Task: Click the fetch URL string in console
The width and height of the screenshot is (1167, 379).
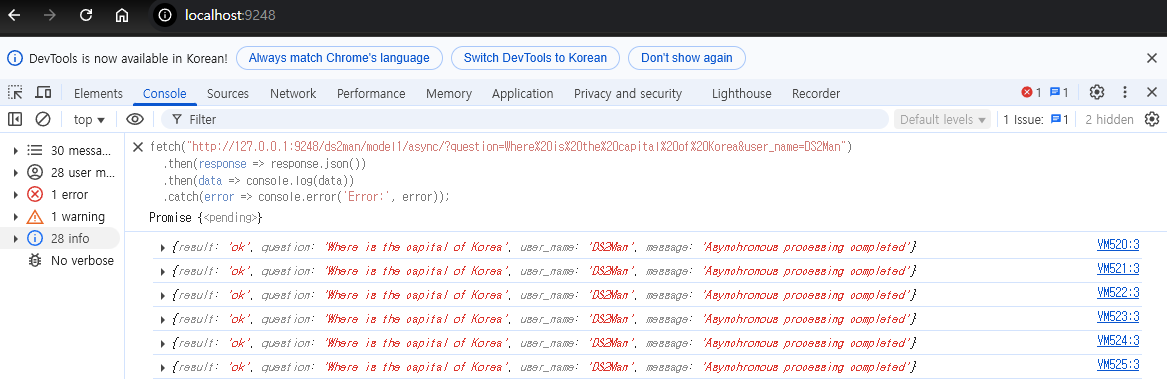Action: click(x=518, y=147)
